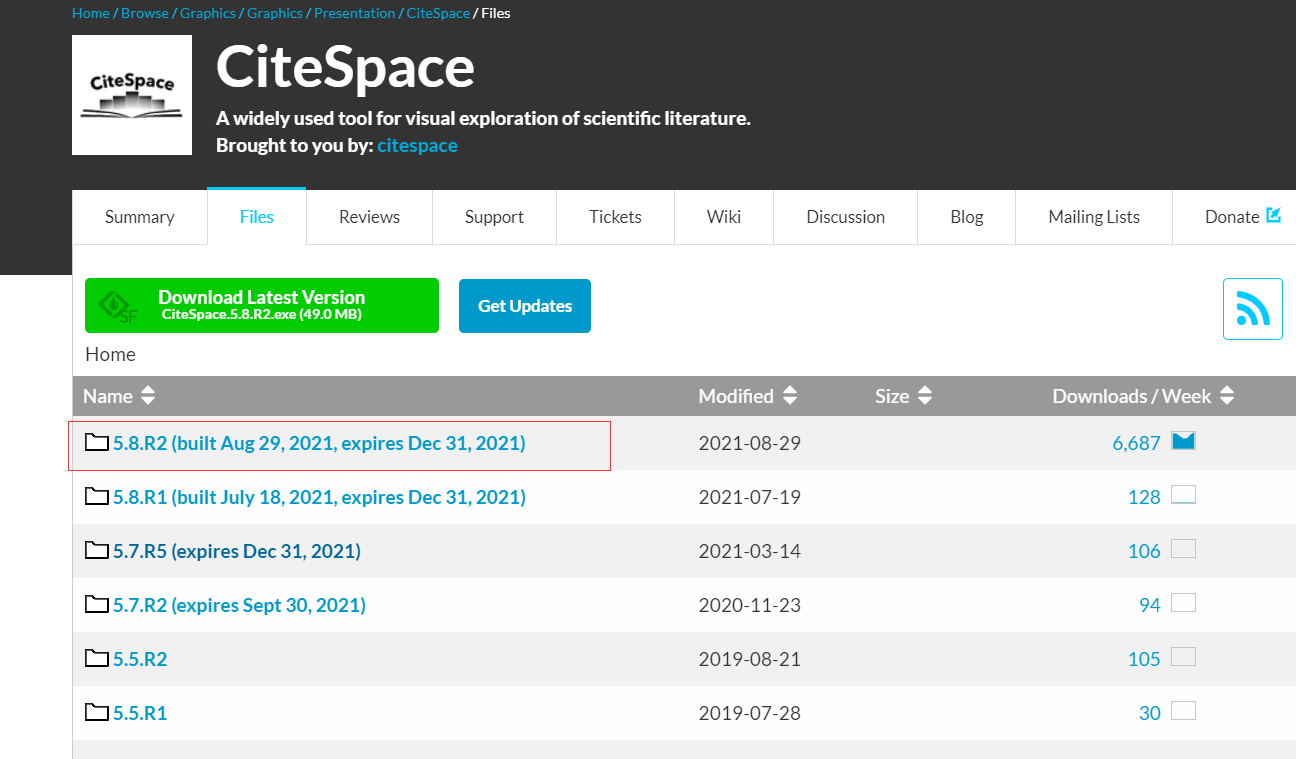Click the download stats chart icon for 5.7.R2
This screenshot has height=759, width=1296.
pyautogui.click(x=1184, y=603)
